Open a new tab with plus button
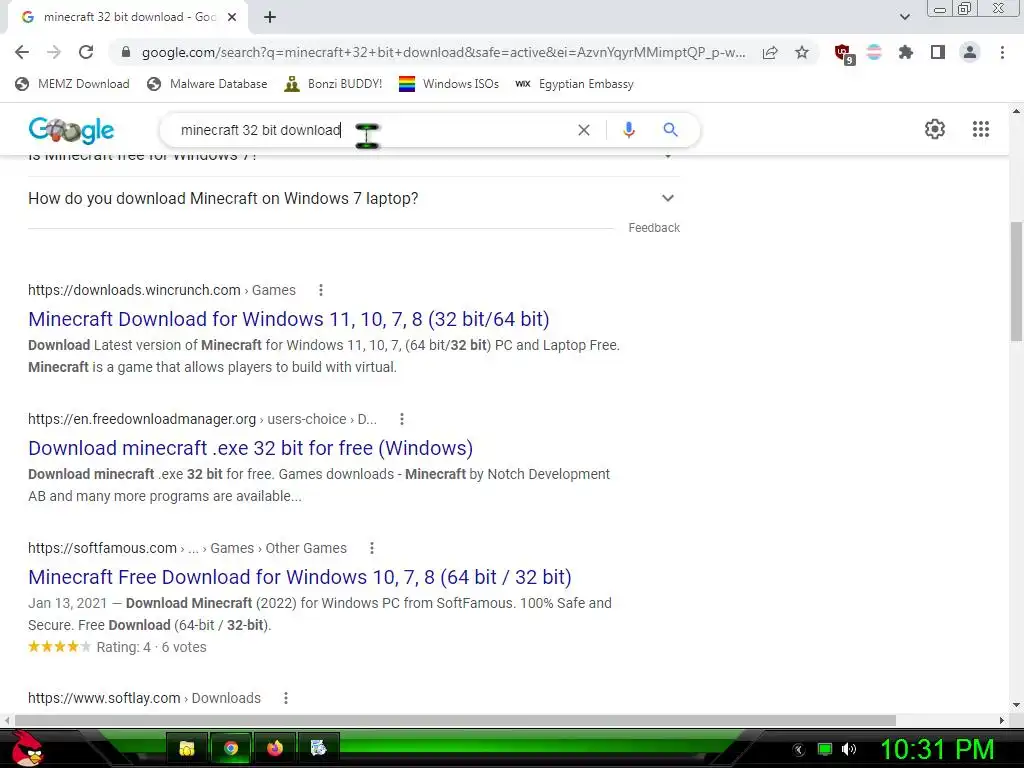The image size is (1024, 768). tap(270, 18)
